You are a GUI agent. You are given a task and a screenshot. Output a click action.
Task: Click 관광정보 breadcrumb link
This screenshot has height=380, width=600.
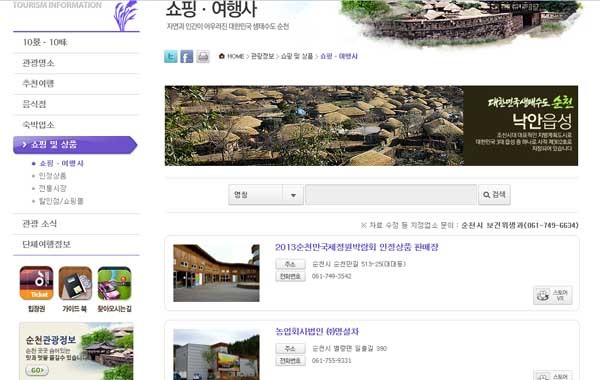pyautogui.click(x=262, y=56)
